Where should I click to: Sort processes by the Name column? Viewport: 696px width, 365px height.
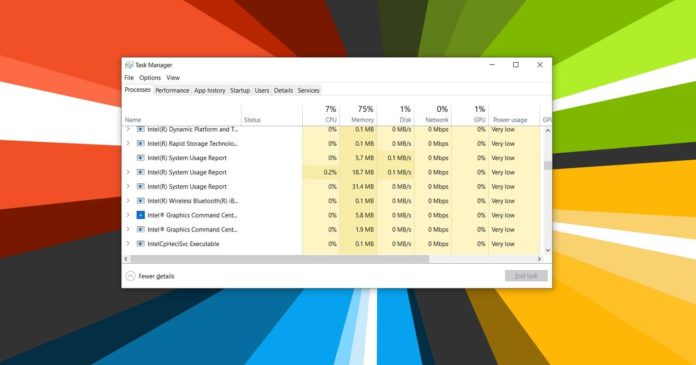182,115
